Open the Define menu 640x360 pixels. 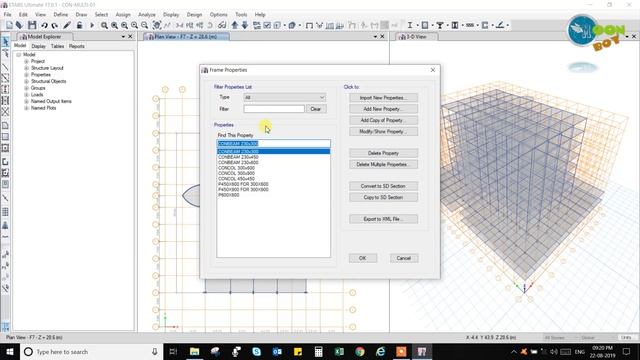[x=61, y=15]
